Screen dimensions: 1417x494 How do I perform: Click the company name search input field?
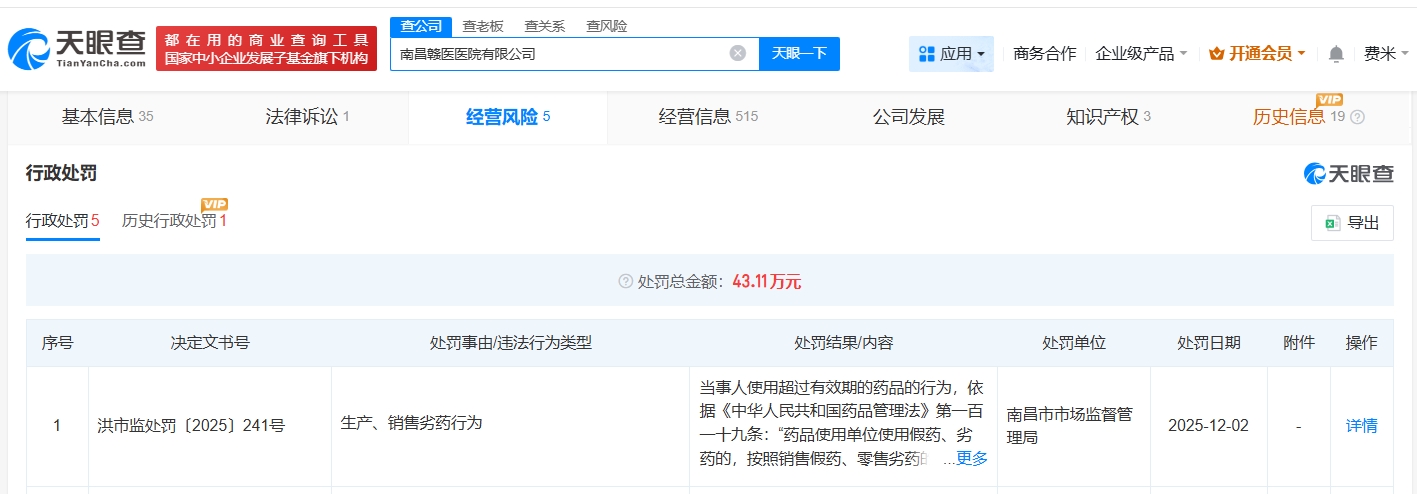pyautogui.click(x=560, y=54)
